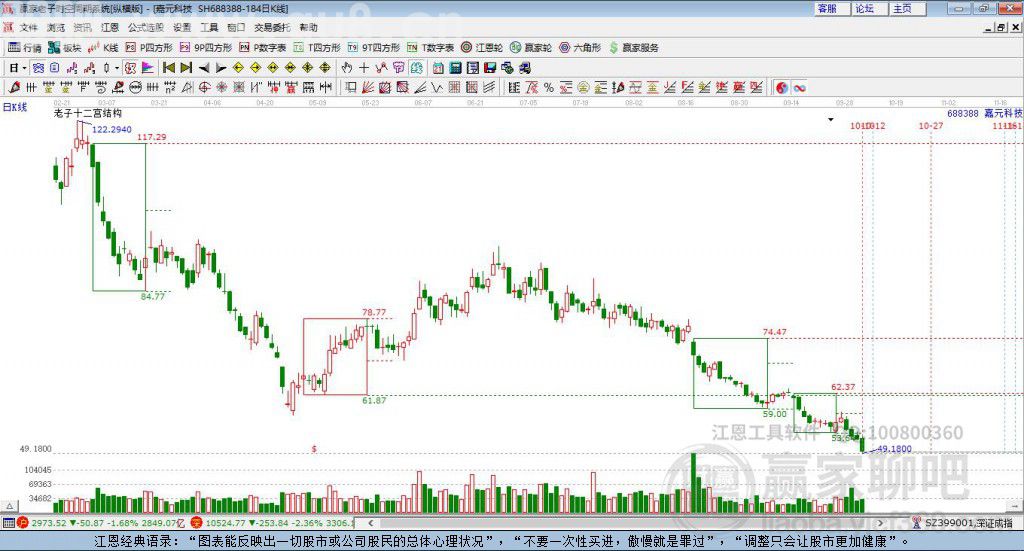Screen dimensions: 1024x551
Task: Open the 江恩轮 Gann wheel
Action: point(482,48)
